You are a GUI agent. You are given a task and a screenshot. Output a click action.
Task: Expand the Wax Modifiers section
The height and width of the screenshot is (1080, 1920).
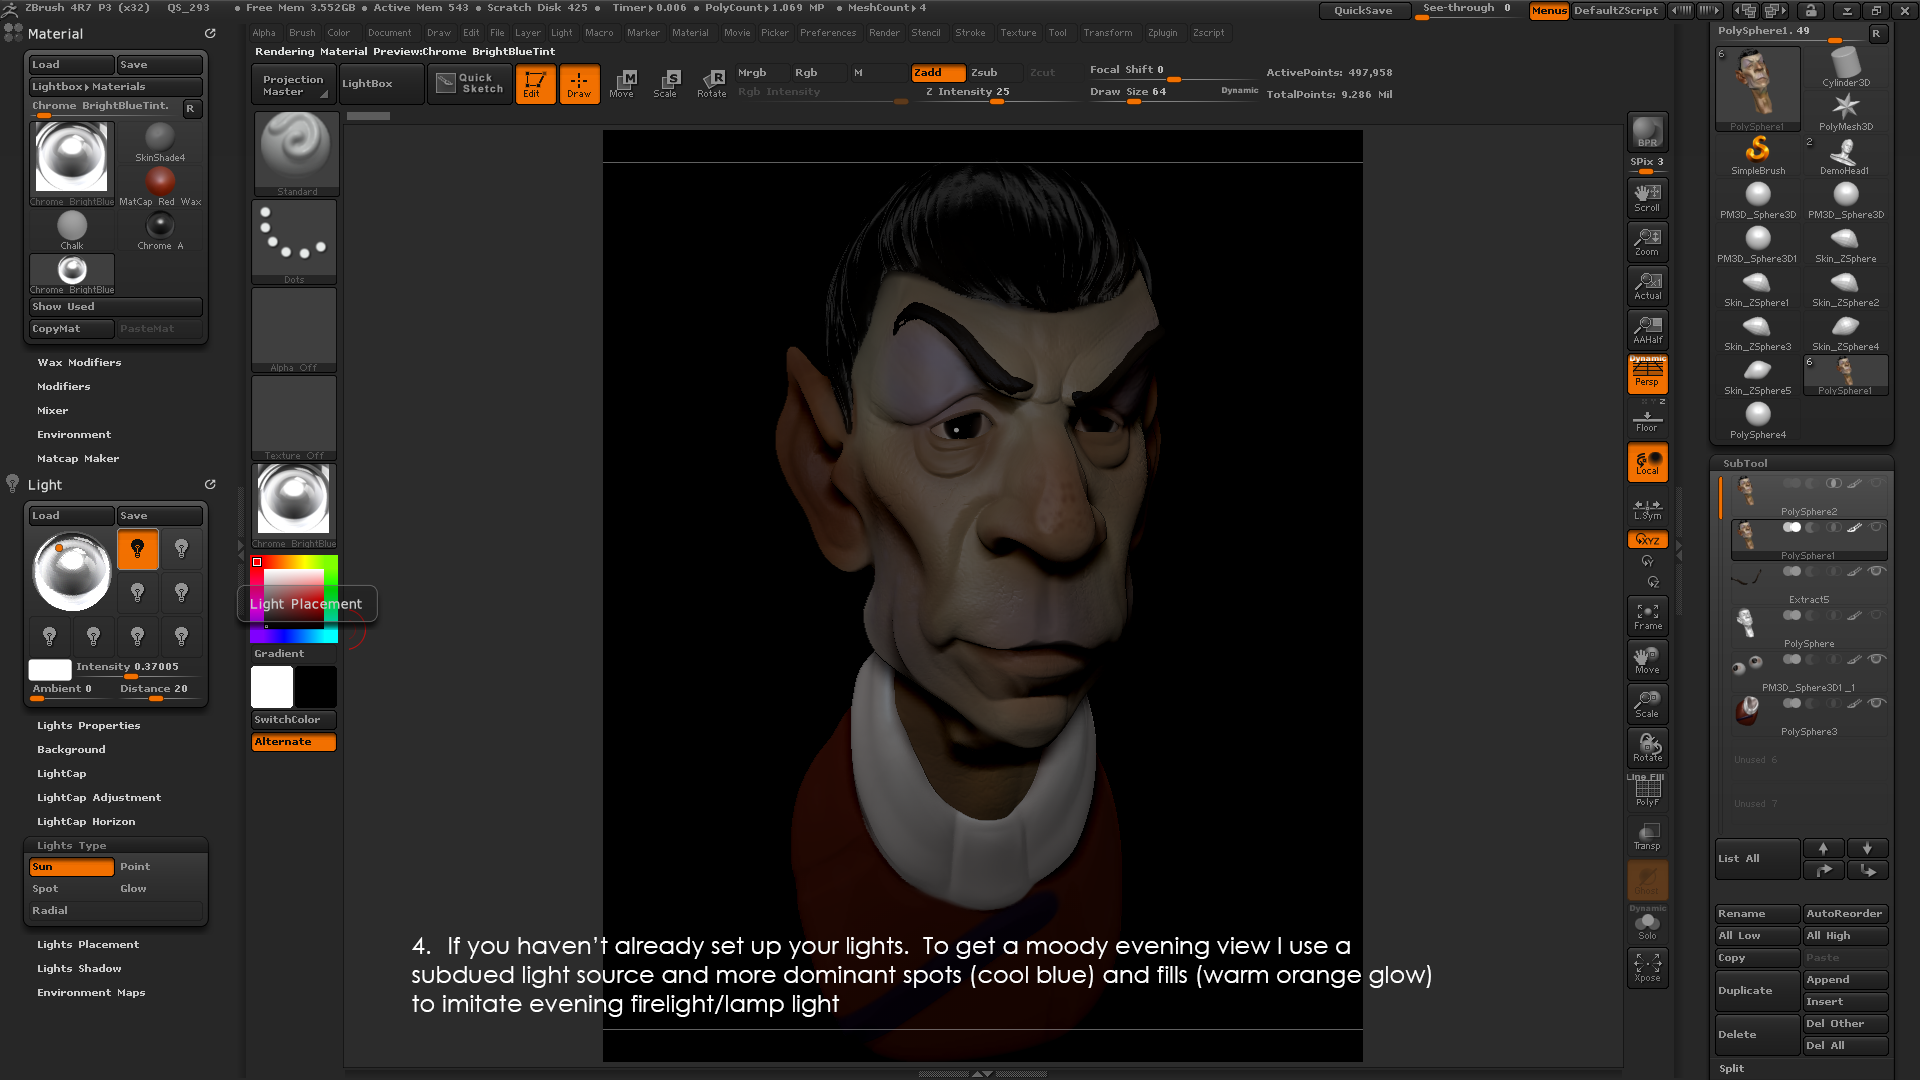pyautogui.click(x=79, y=362)
